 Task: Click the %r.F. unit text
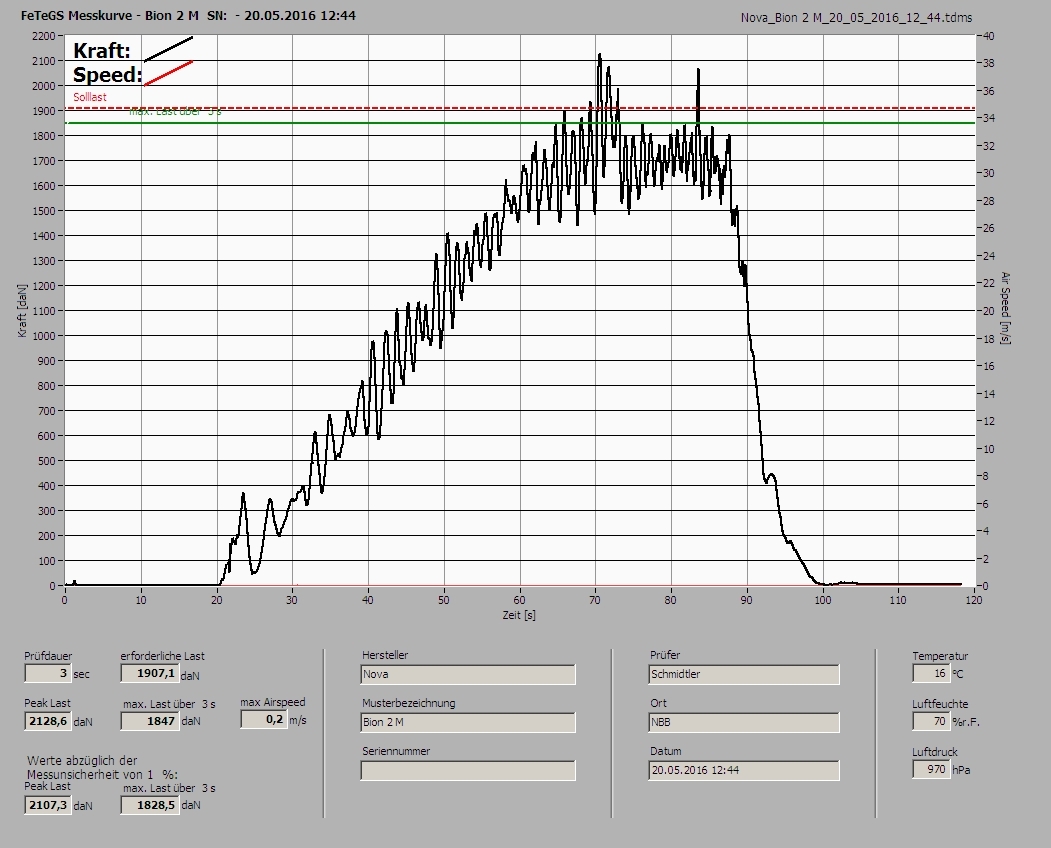click(966, 723)
